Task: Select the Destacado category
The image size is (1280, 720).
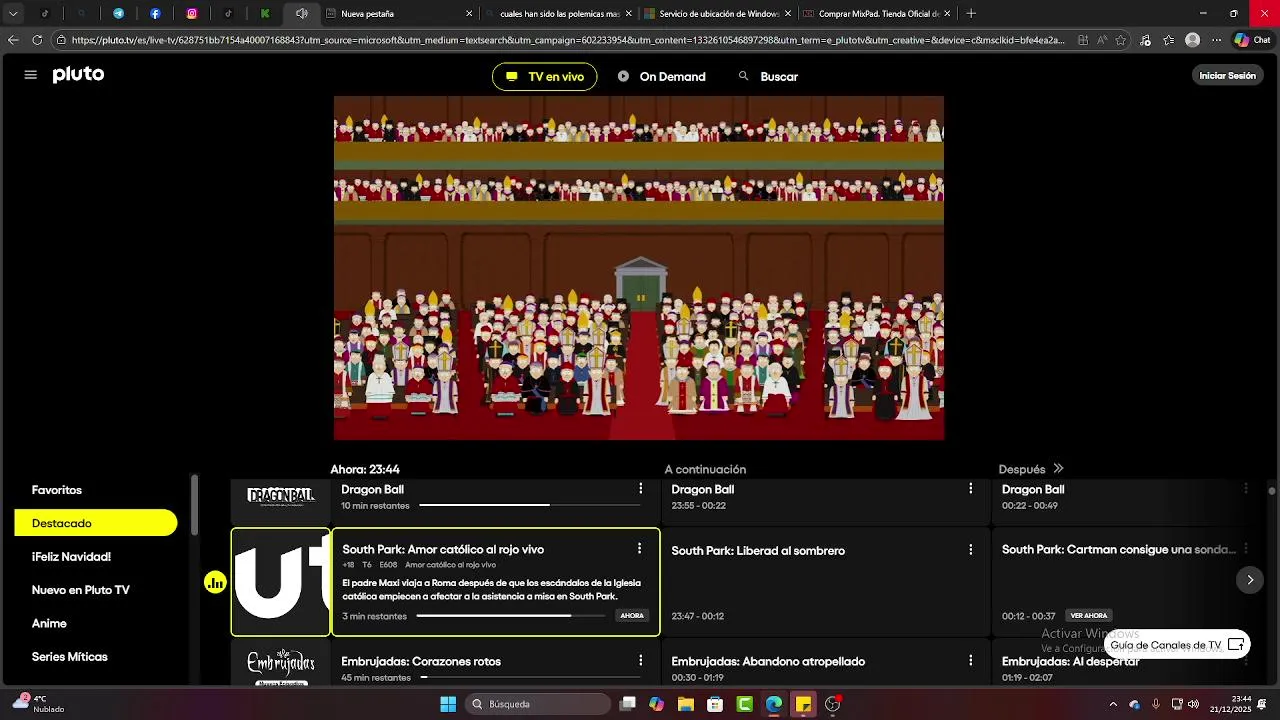Action: click(96, 523)
